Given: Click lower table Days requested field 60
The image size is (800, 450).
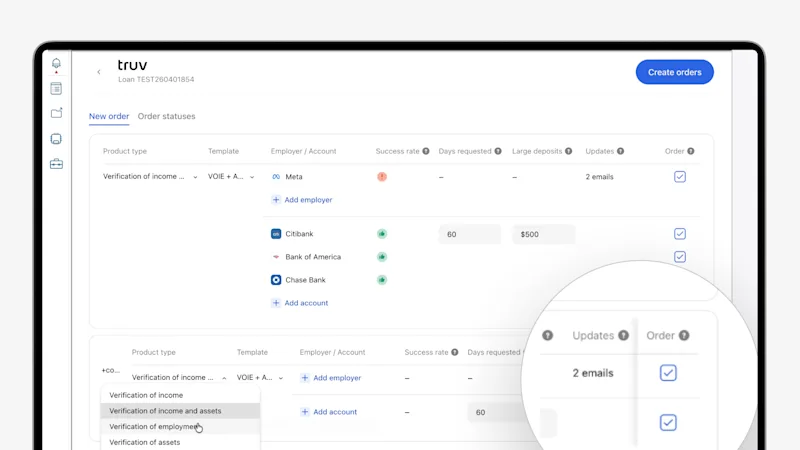Looking at the screenshot, I should click(x=497, y=412).
